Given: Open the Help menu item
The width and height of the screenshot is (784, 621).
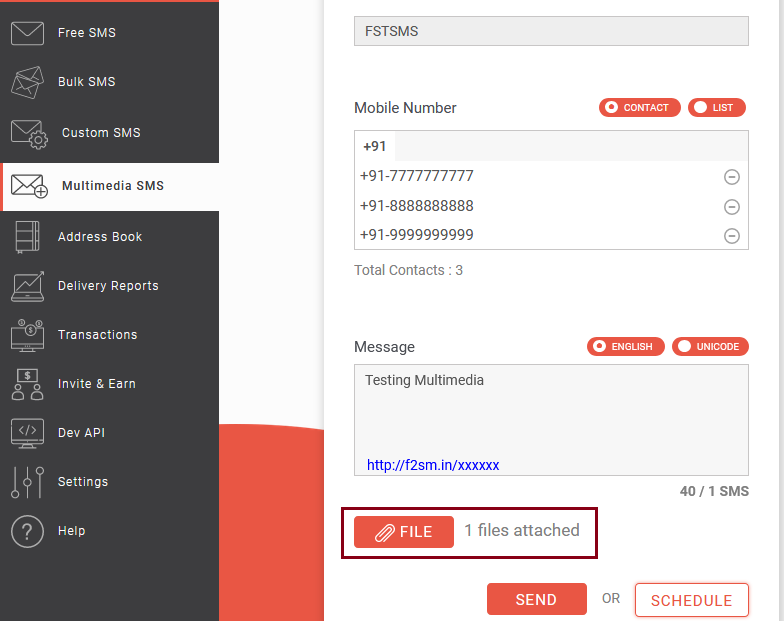Looking at the screenshot, I should click(x=110, y=531).
